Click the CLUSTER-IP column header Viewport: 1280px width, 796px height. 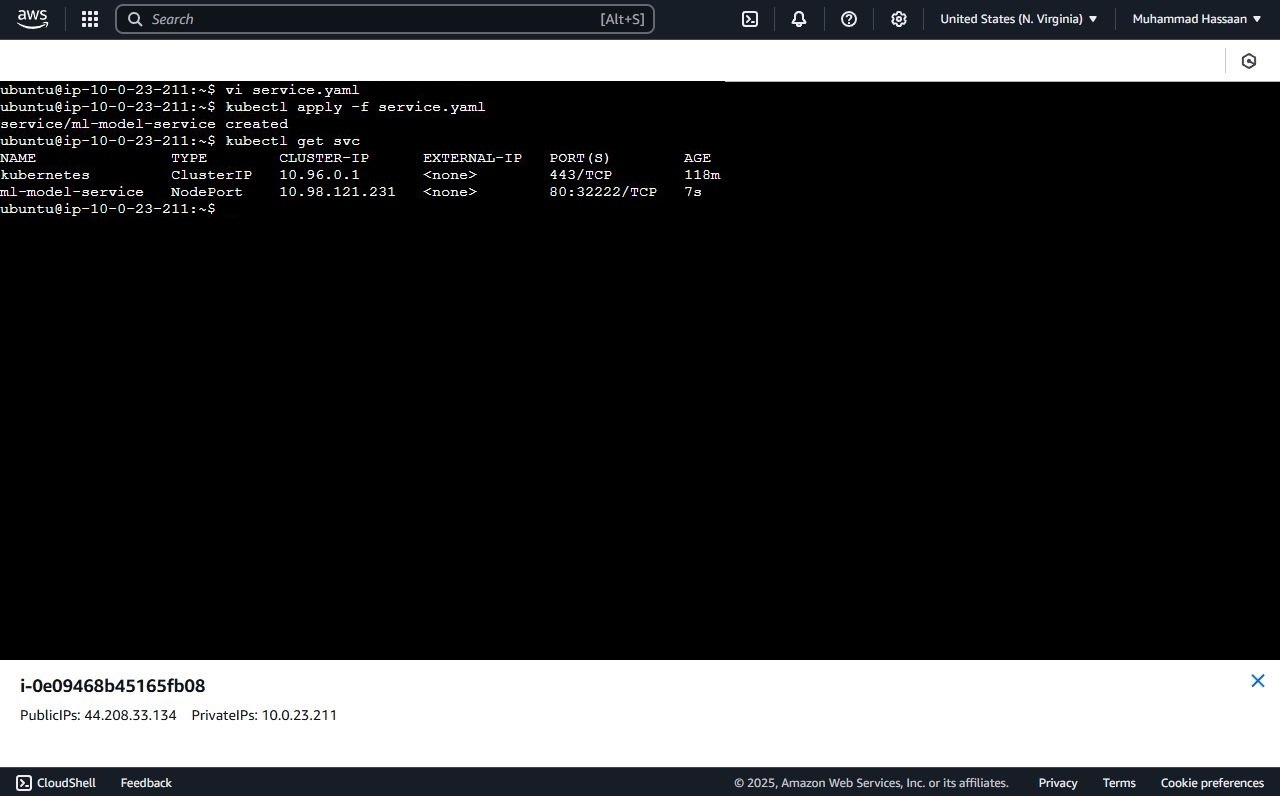tap(324, 158)
